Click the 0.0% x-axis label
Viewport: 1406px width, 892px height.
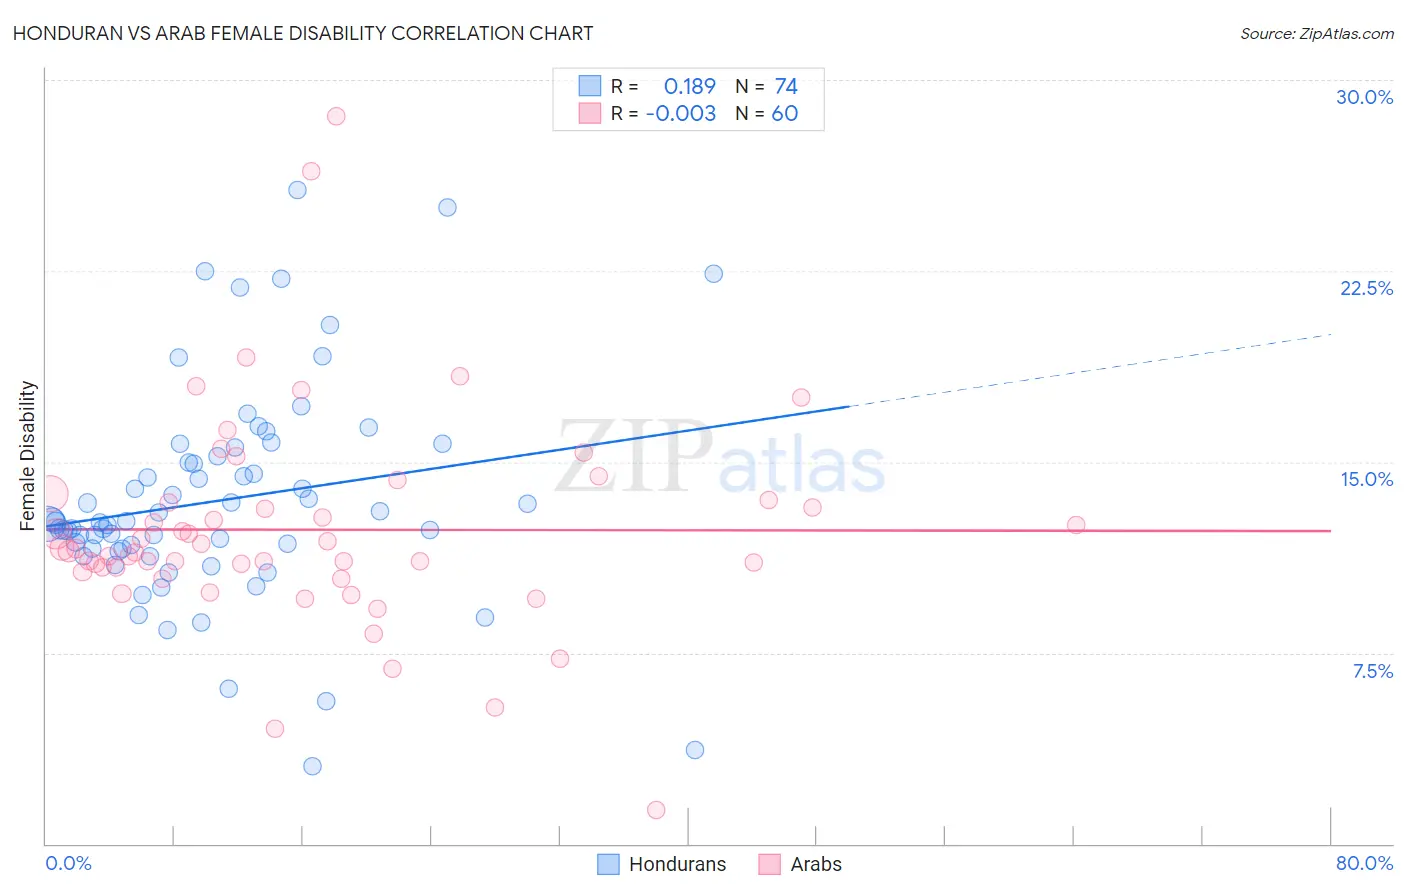click(x=68, y=863)
